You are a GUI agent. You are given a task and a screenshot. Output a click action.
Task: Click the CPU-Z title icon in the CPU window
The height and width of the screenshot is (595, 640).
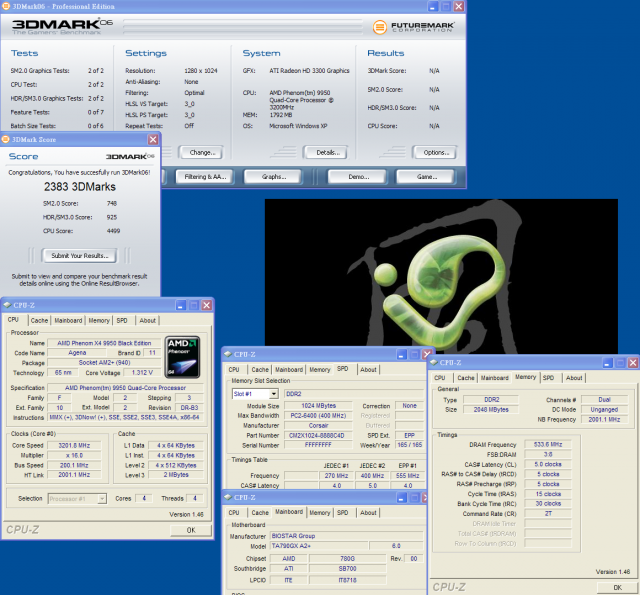point(7,305)
